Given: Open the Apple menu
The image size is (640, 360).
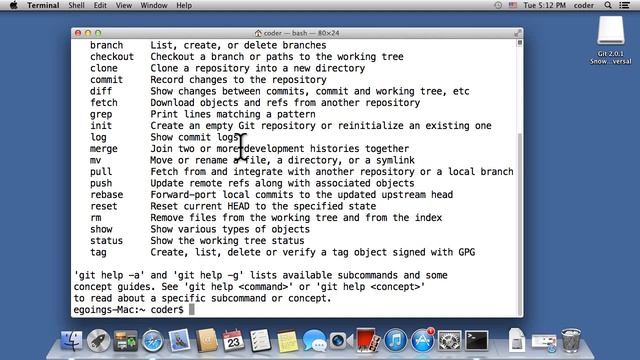Looking at the screenshot, I should tap(13, 5).
